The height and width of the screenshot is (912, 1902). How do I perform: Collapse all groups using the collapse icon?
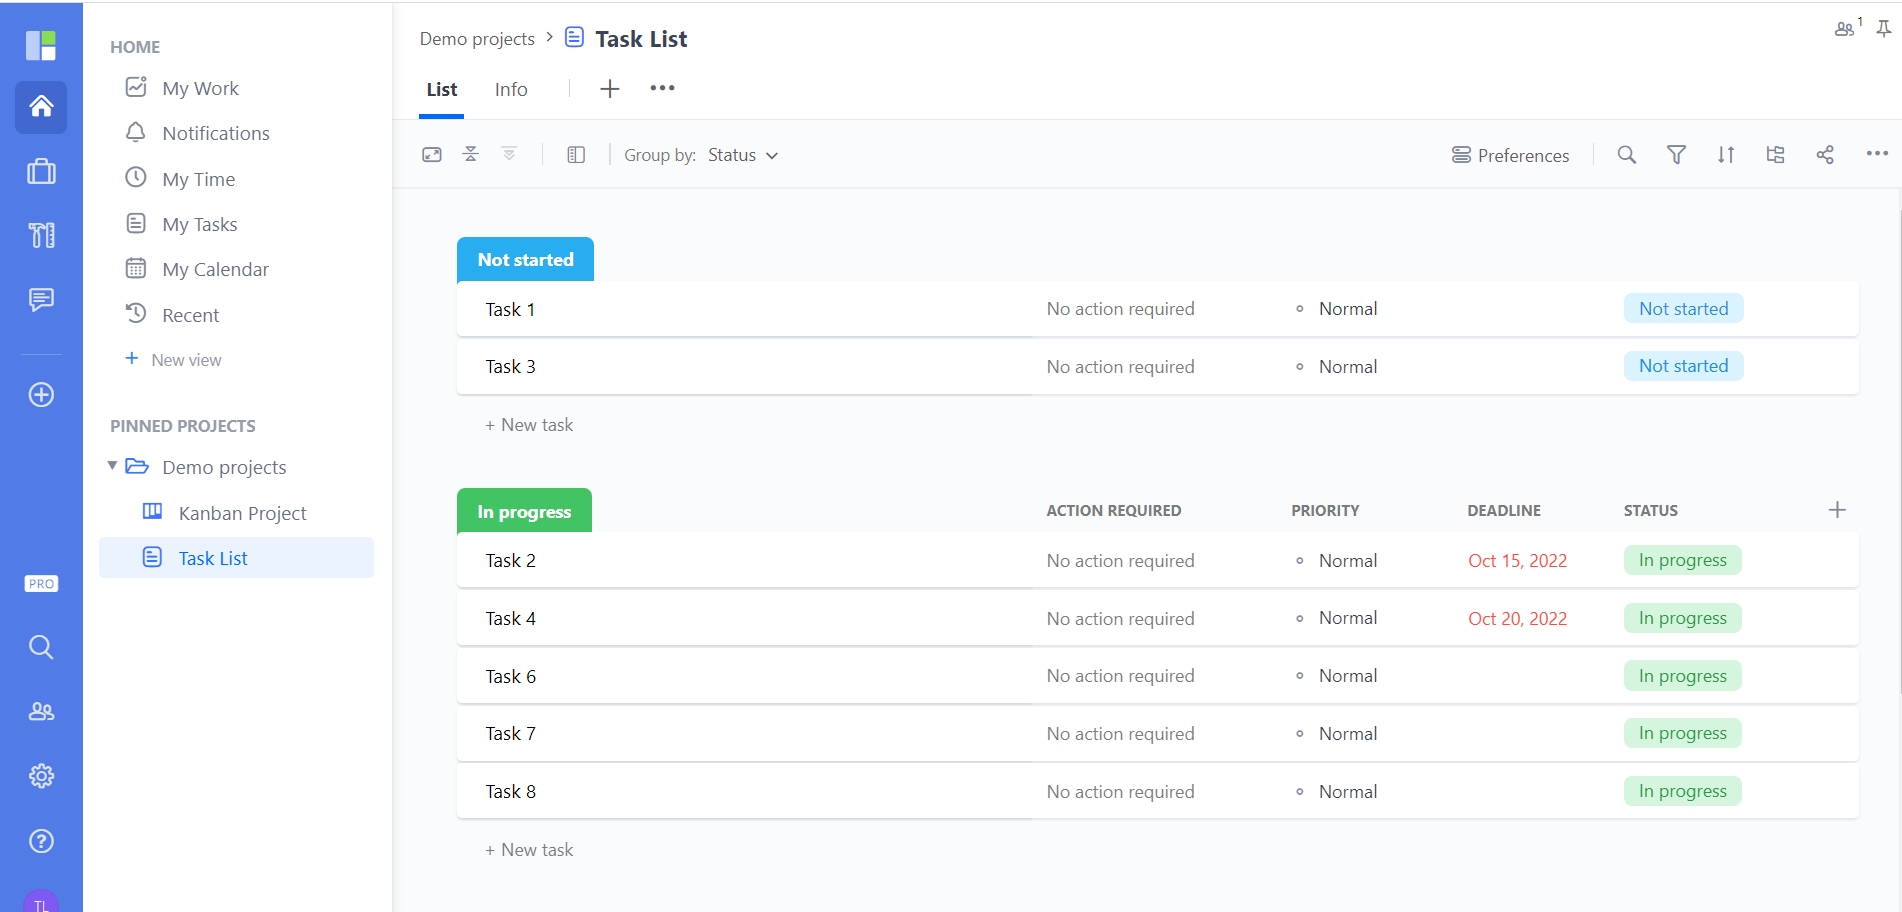point(471,154)
